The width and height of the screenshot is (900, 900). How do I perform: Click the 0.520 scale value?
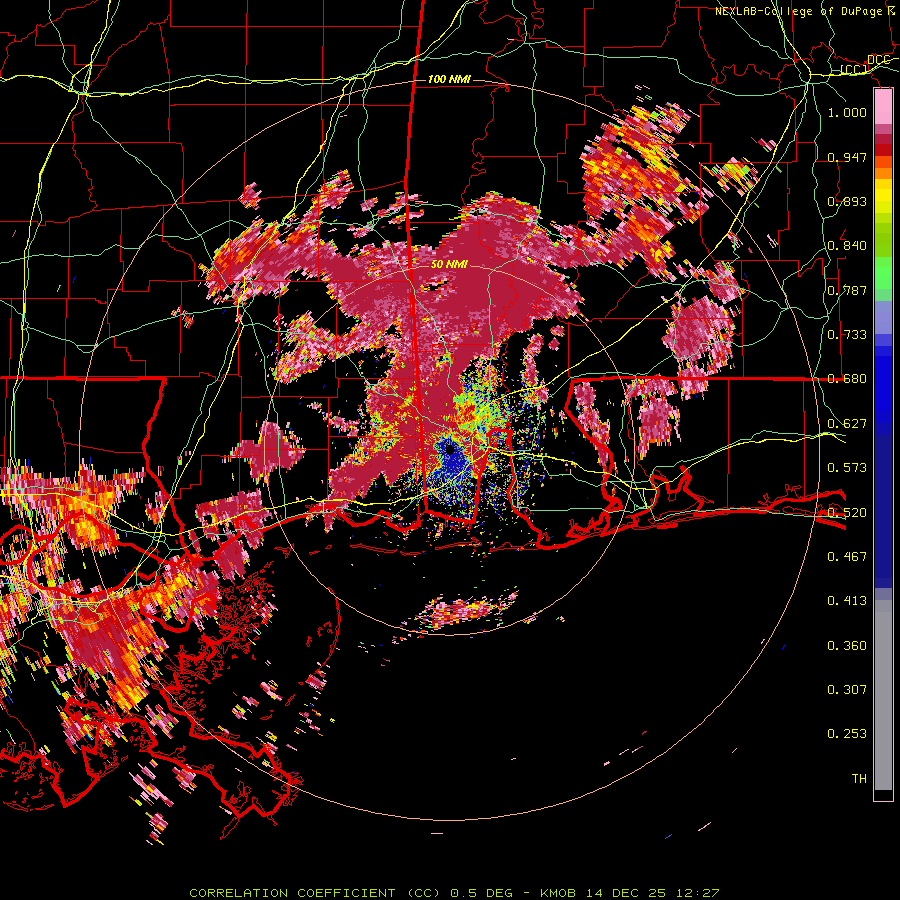coord(847,513)
